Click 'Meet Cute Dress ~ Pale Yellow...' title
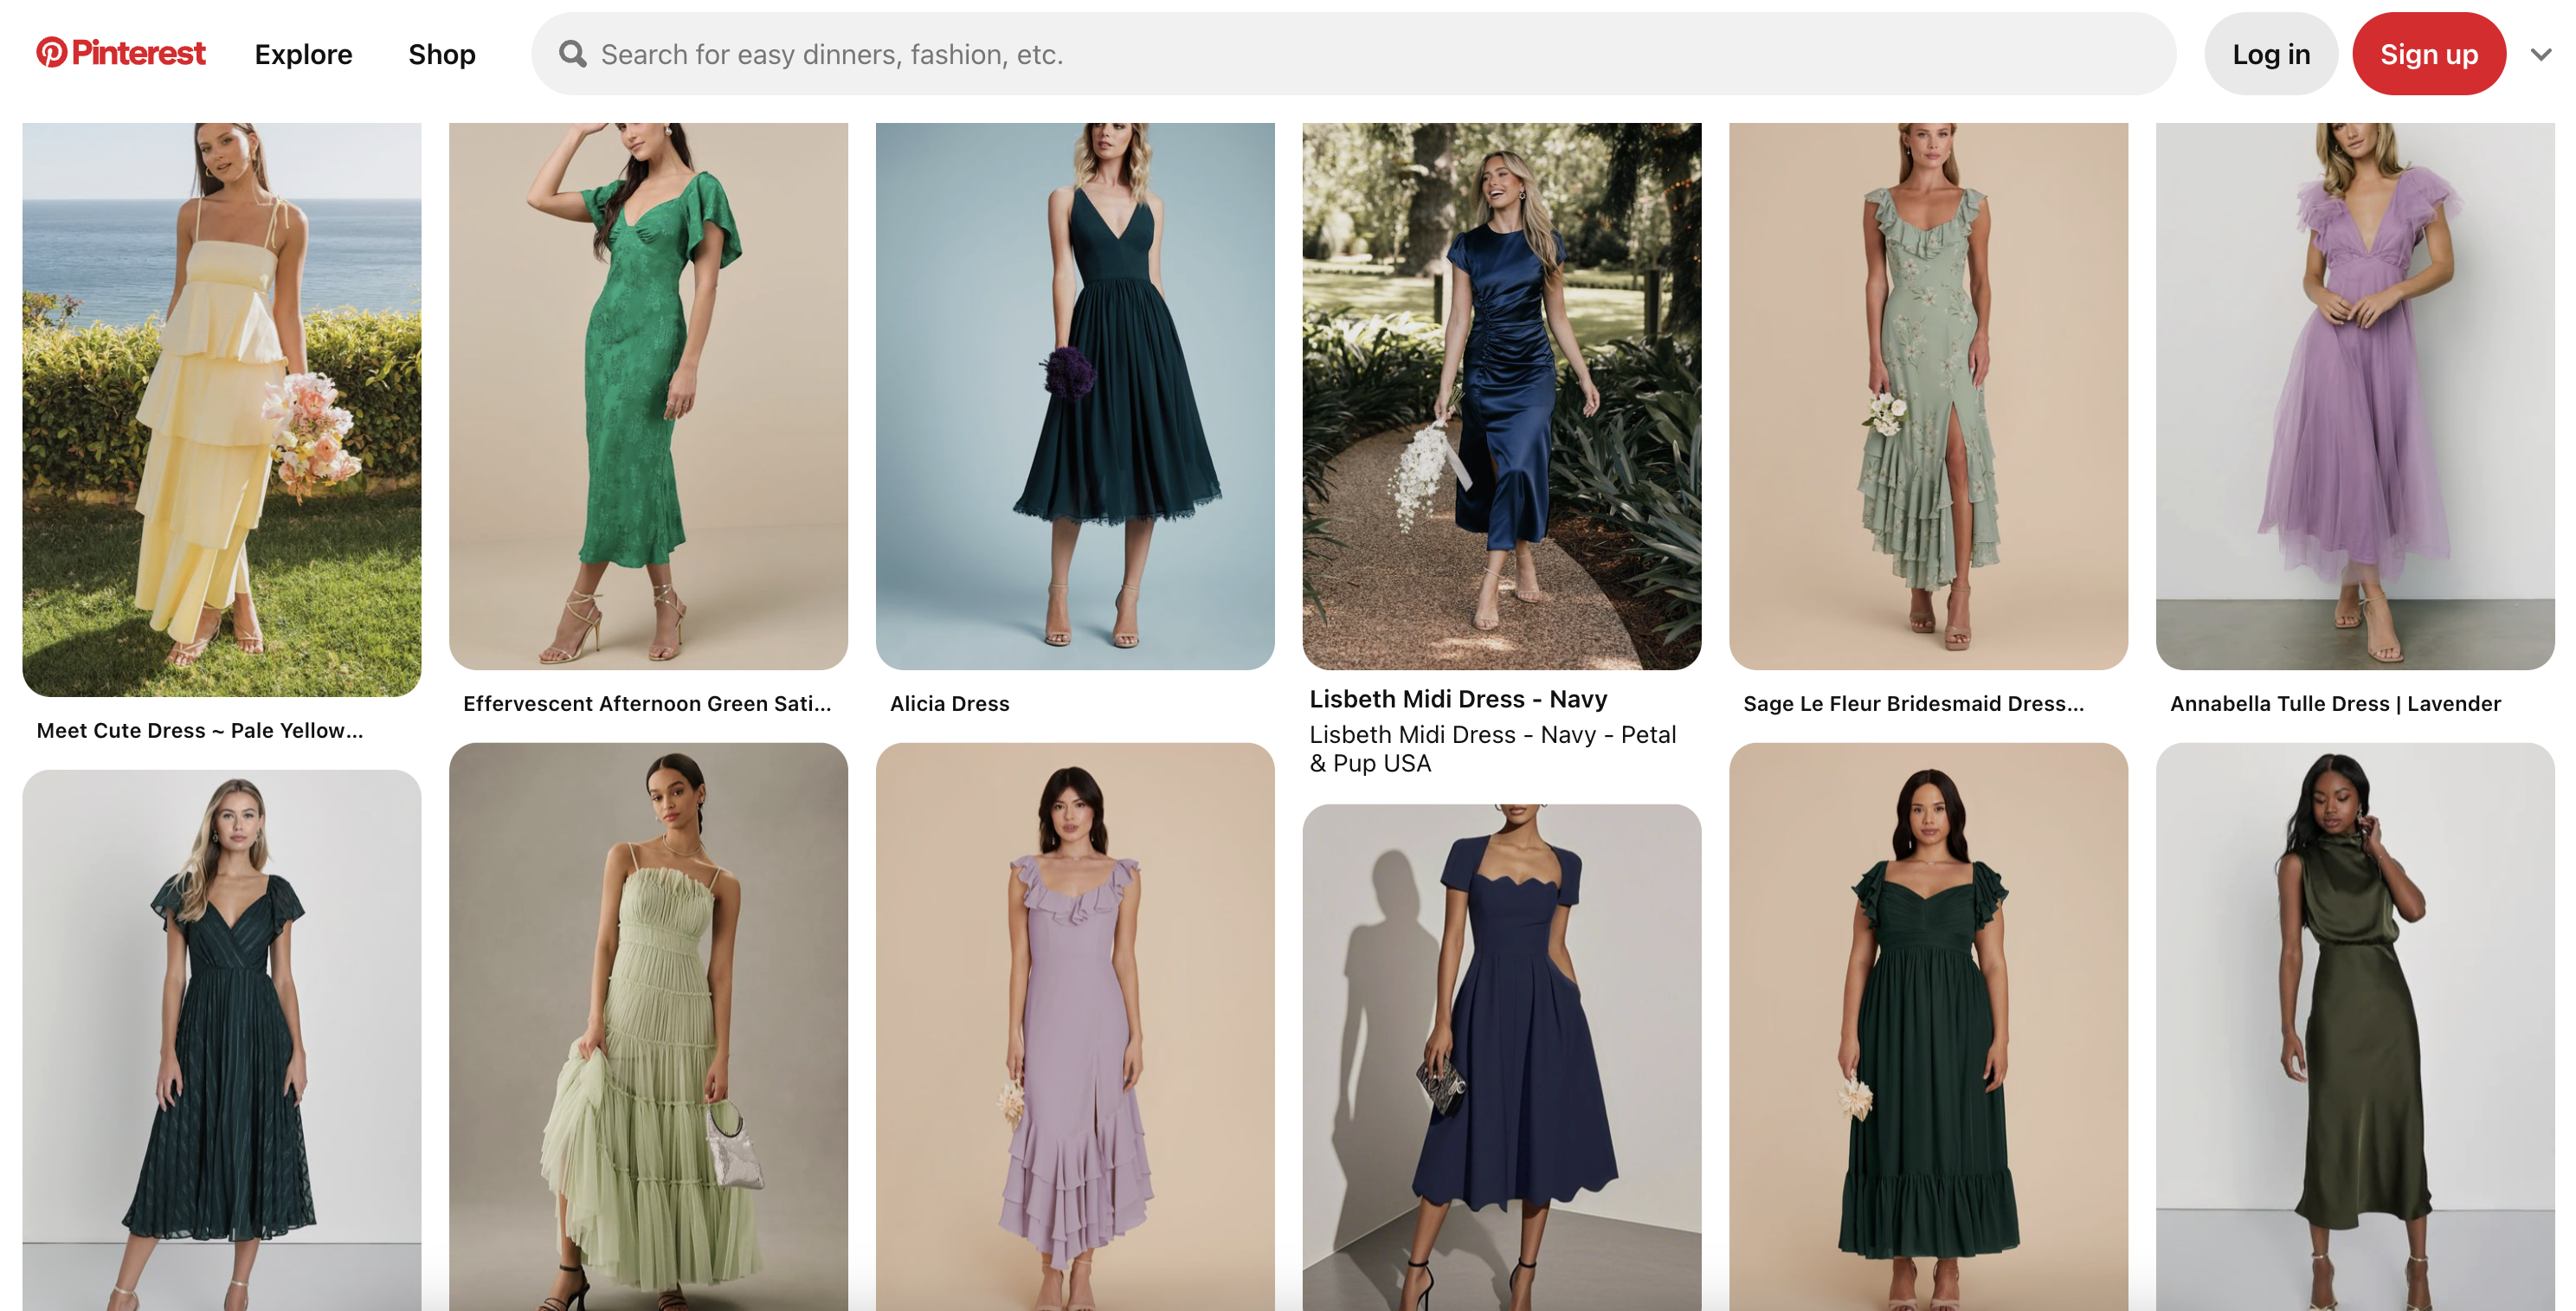The width and height of the screenshot is (2576, 1311). point(200,731)
